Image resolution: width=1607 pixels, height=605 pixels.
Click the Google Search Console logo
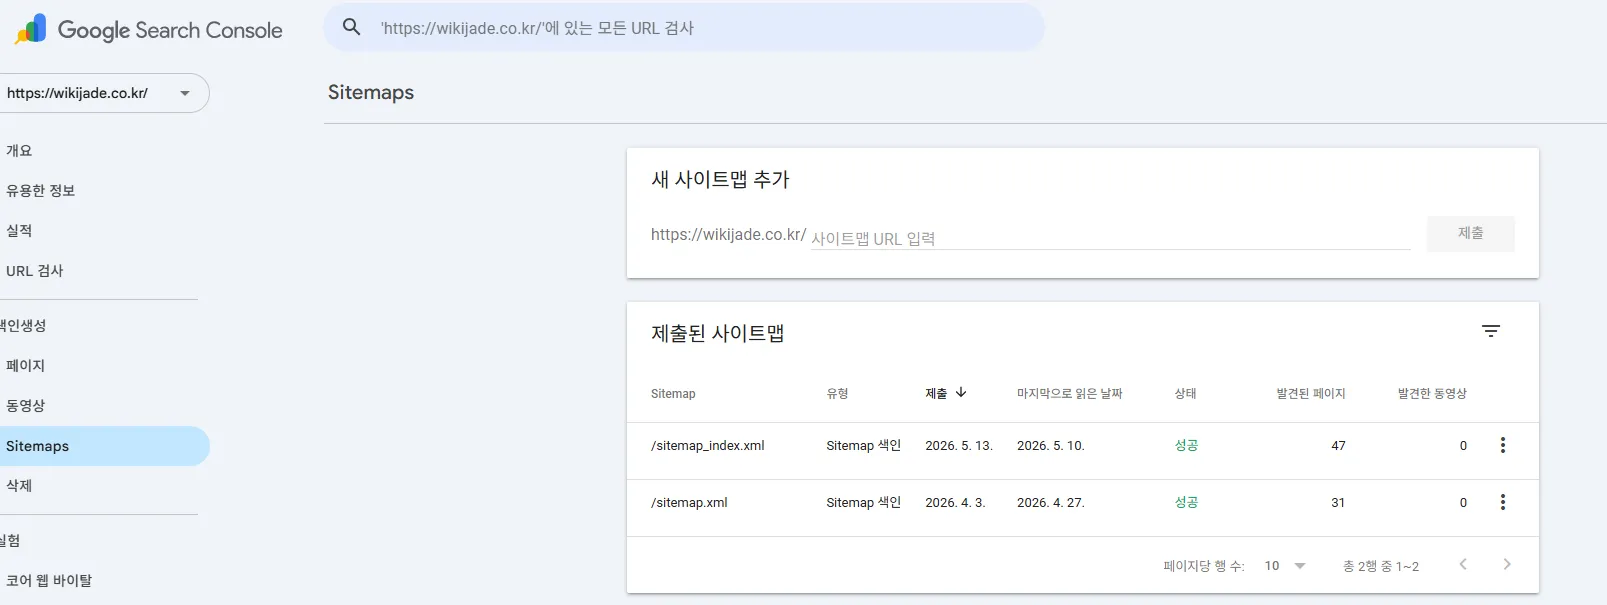click(x=150, y=30)
